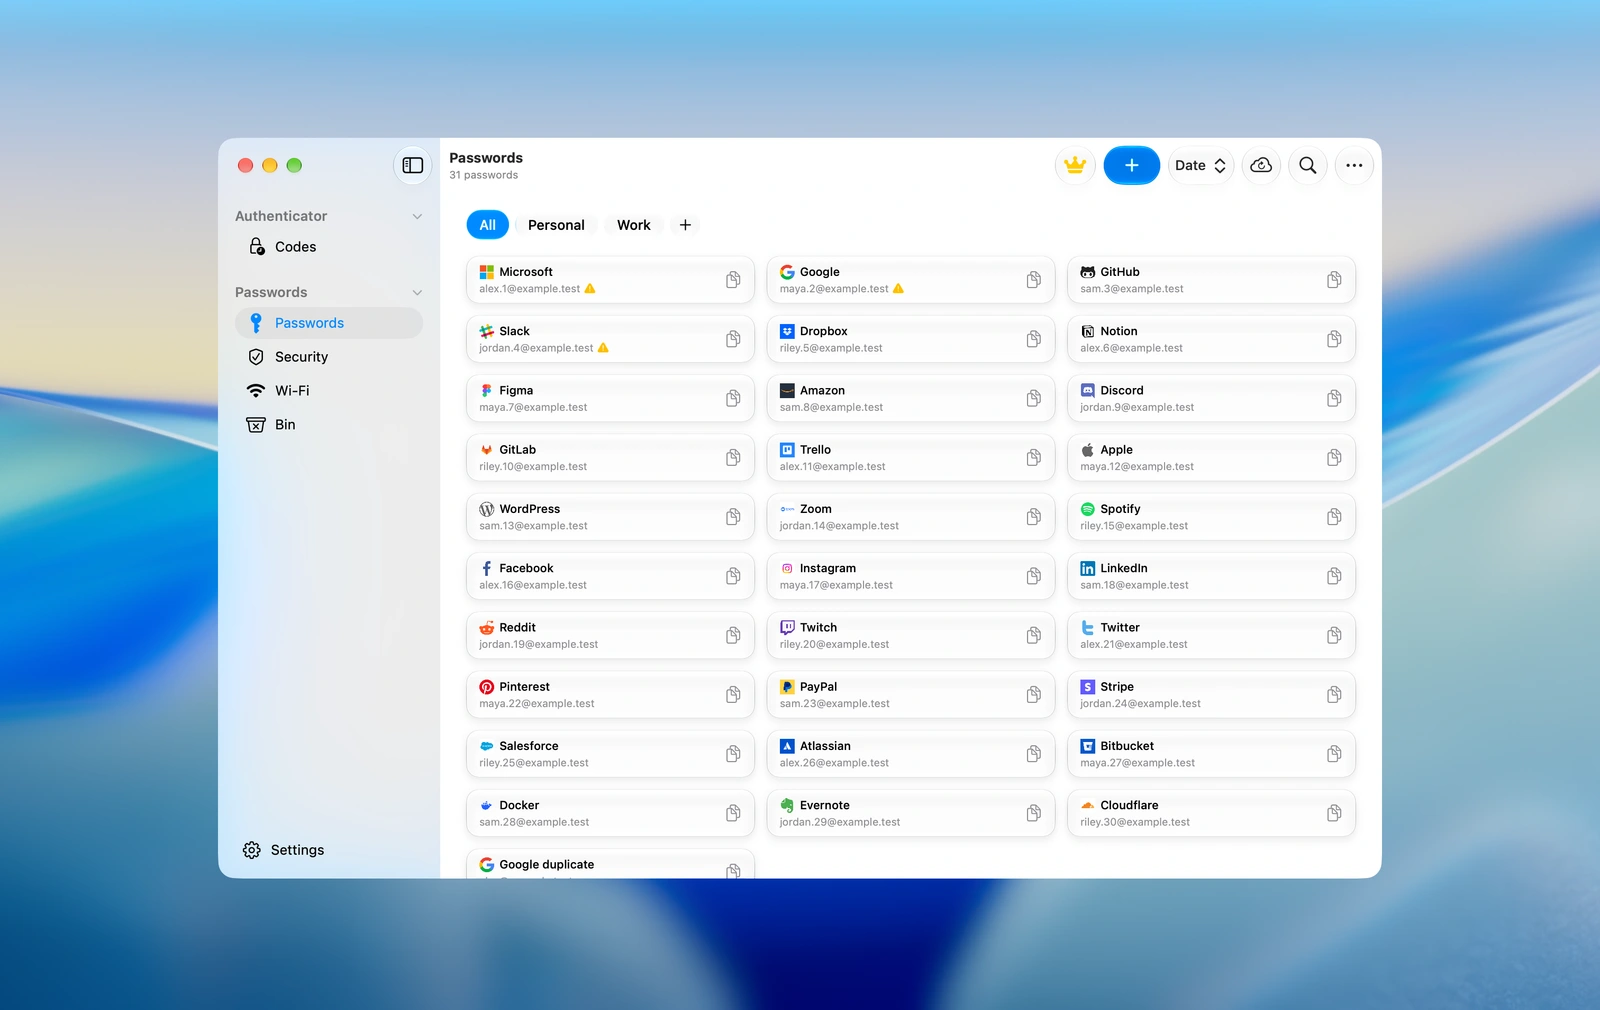Copy the Instagram password
The height and width of the screenshot is (1010, 1600).
click(1034, 576)
